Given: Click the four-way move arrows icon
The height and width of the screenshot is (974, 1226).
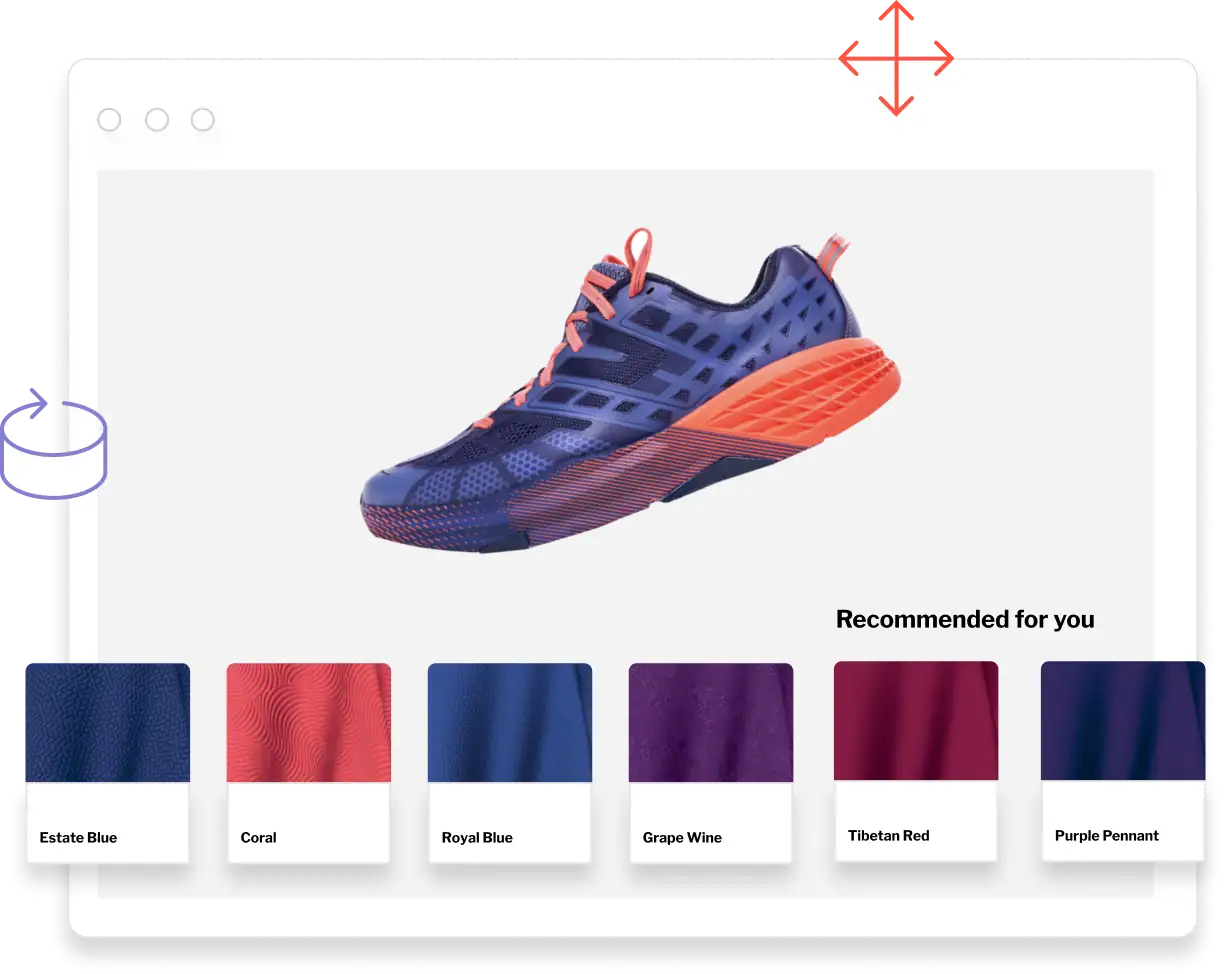Looking at the screenshot, I should pos(896,59).
